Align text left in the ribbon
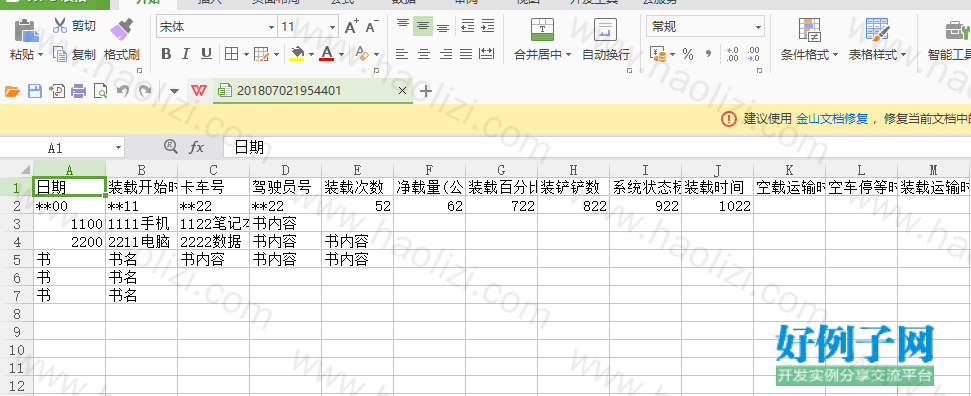 [x=403, y=54]
